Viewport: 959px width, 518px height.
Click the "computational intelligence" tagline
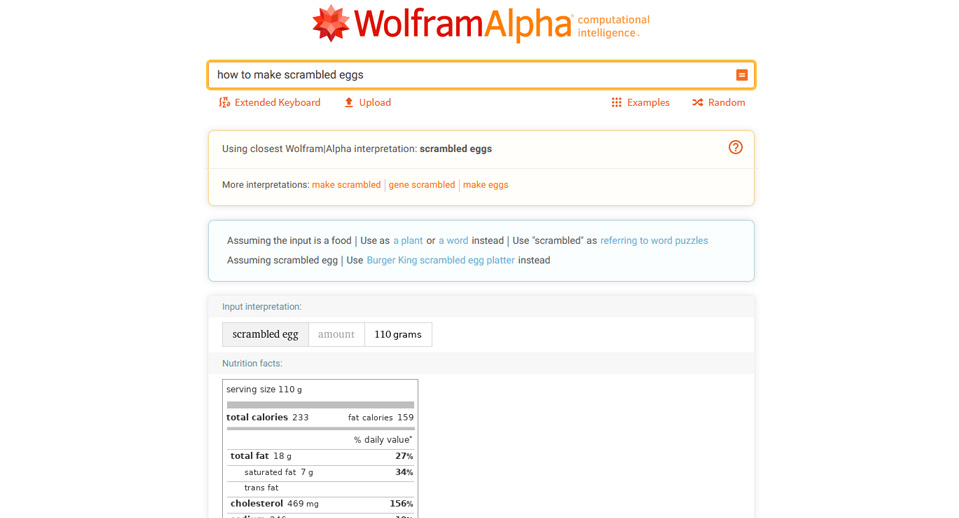pos(613,26)
